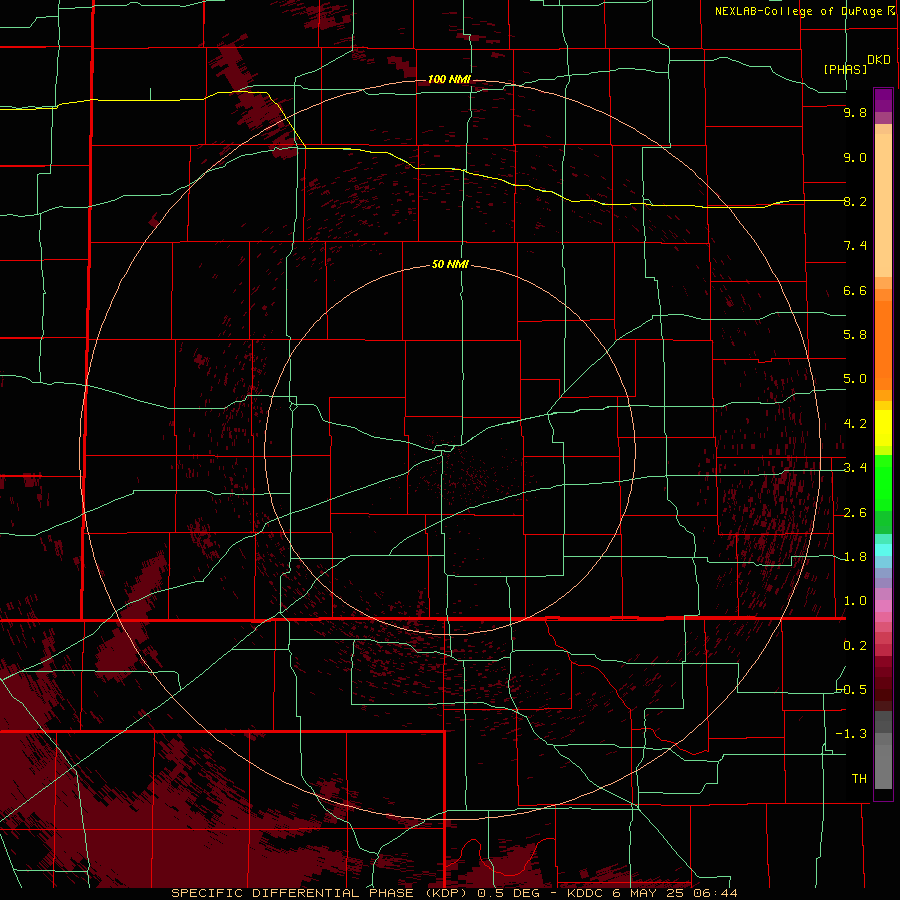Click the KDDC radar site identifier

coord(587,893)
